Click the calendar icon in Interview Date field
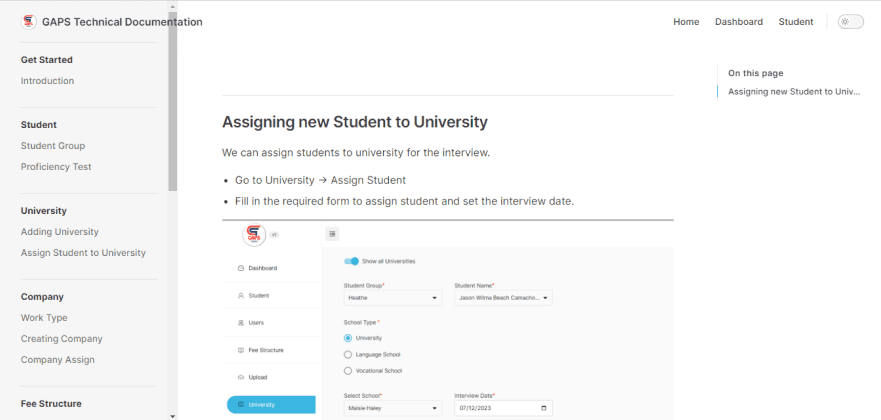 pos(543,408)
